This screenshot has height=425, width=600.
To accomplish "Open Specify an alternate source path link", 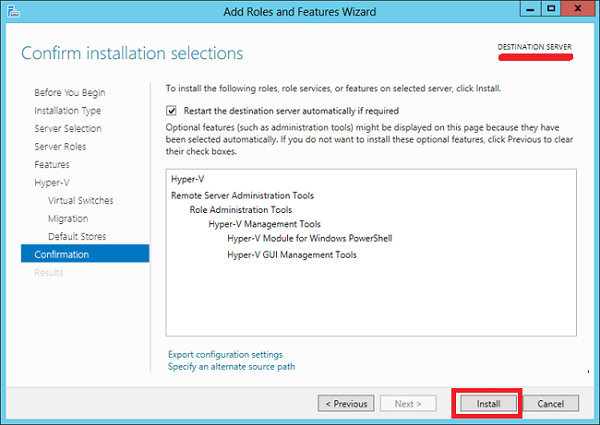I will click(231, 366).
